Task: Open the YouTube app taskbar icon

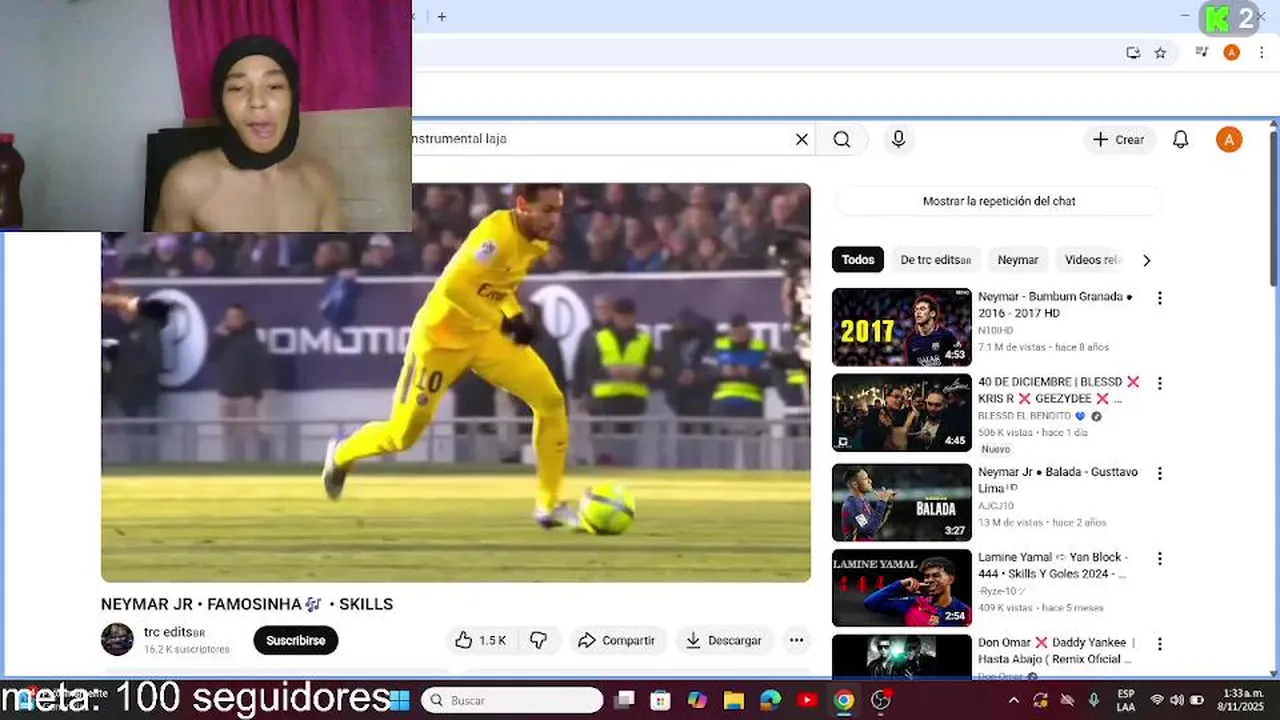Action: [x=807, y=700]
